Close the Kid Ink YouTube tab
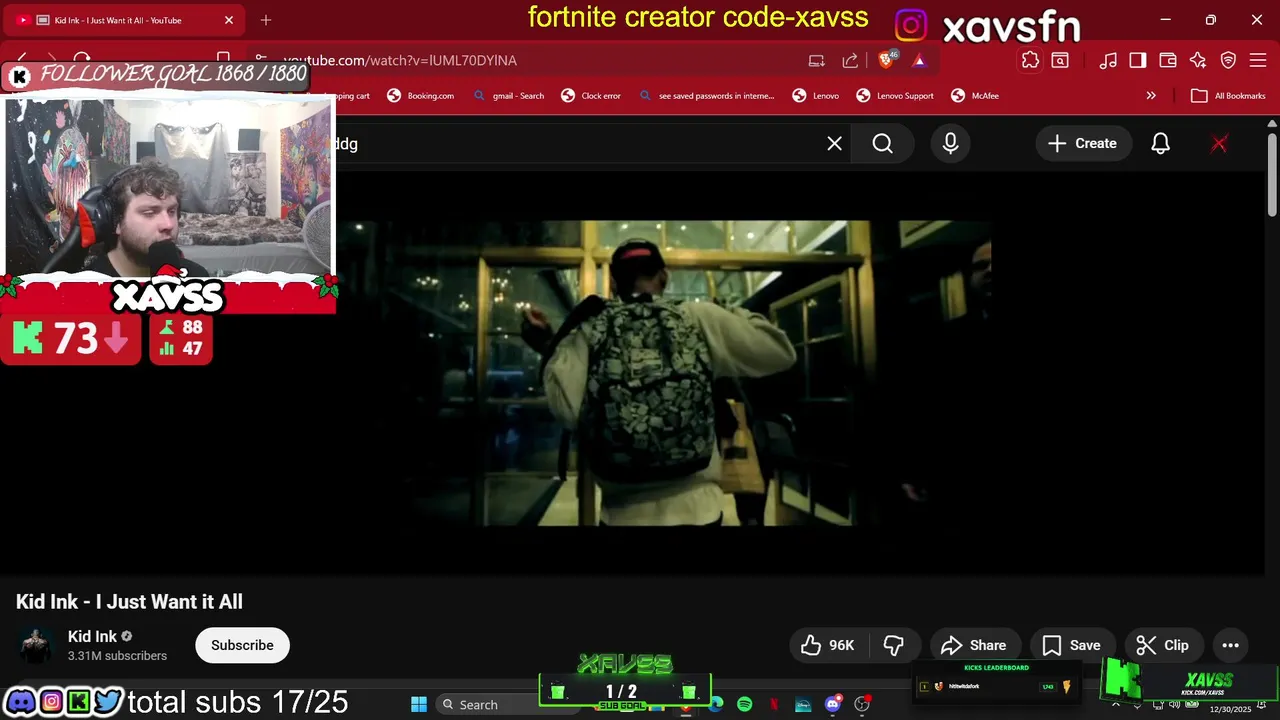The height and width of the screenshot is (720, 1280). click(229, 20)
